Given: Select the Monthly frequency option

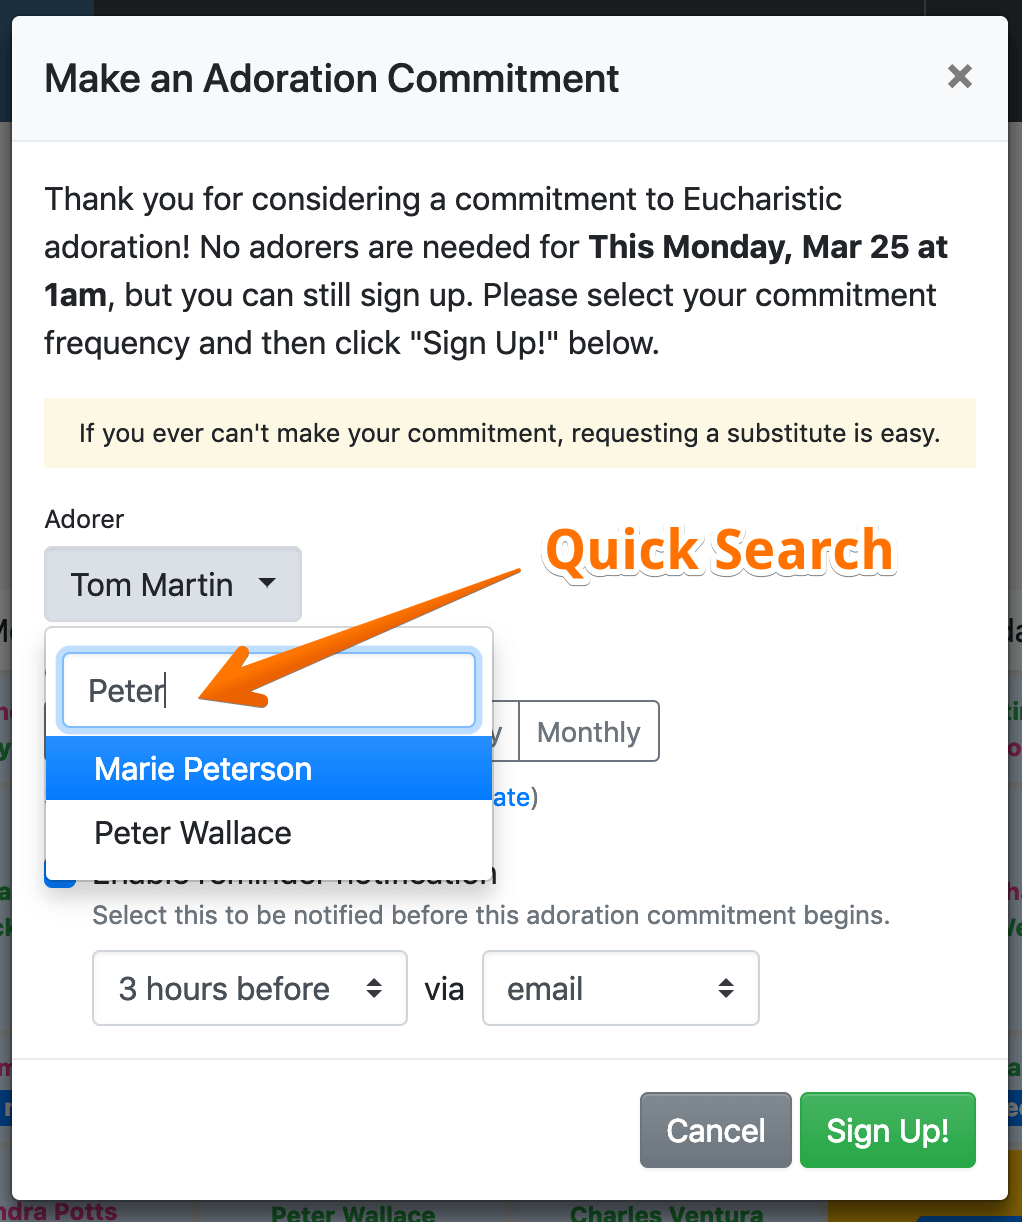Looking at the screenshot, I should [x=588, y=732].
